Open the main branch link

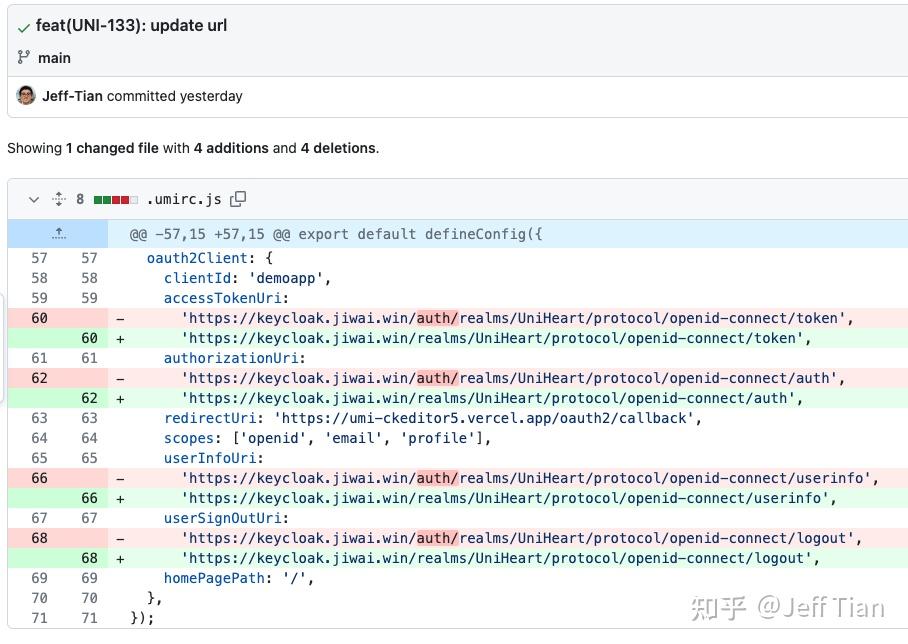point(54,58)
